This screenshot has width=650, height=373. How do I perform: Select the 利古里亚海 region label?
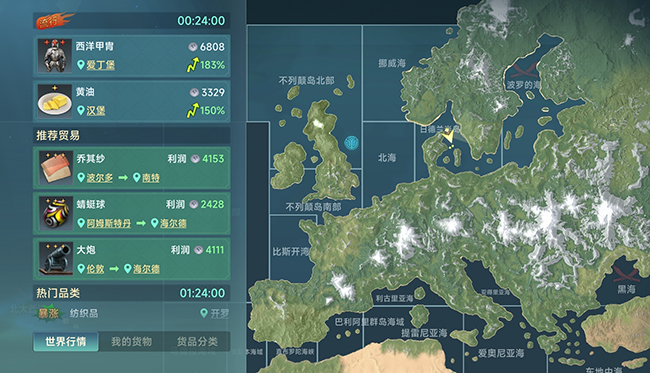tap(394, 298)
